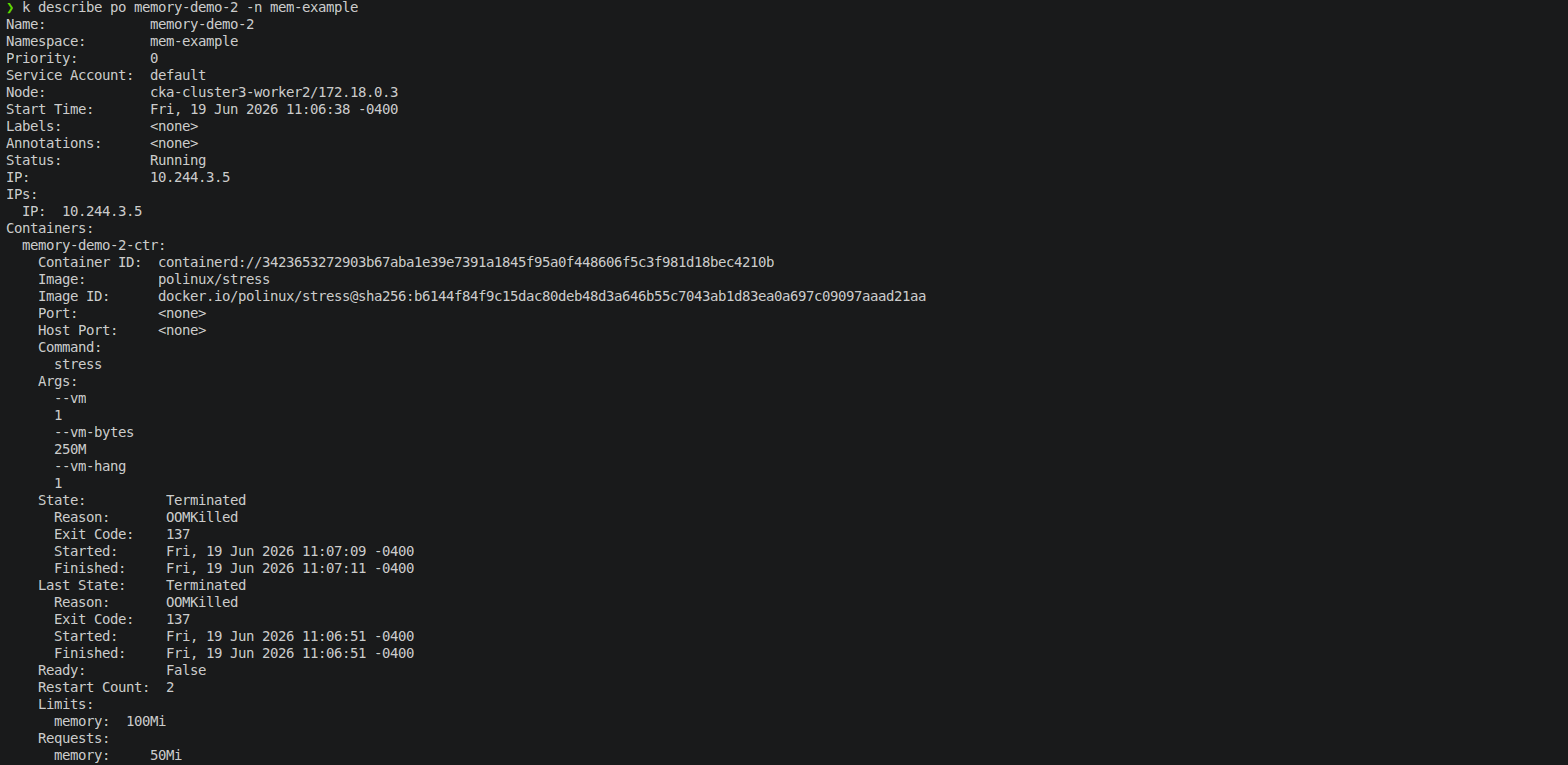Screen dimensions: 1568x765
Task: Click the namespace value mem-example
Action: pyautogui.click(x=194, y=41)
